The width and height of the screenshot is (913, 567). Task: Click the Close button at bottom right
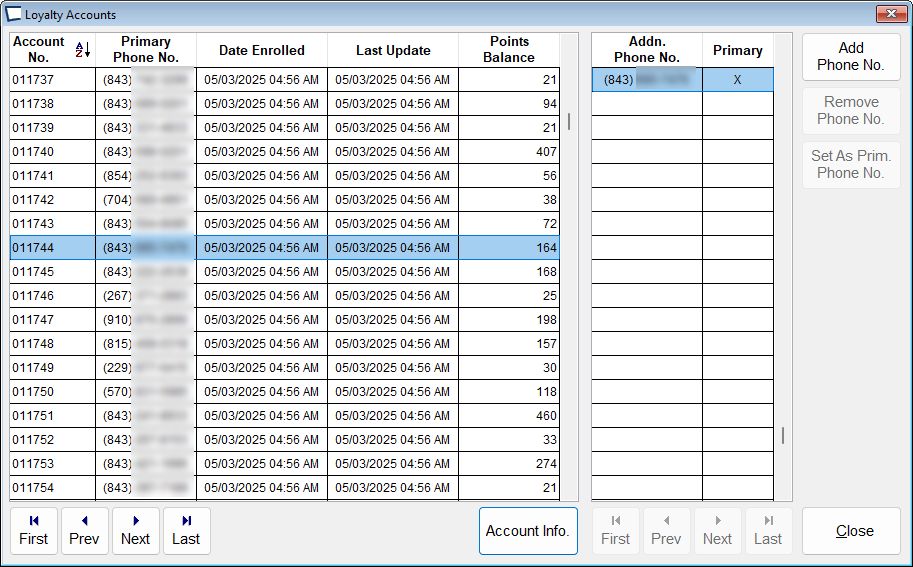tap(853, 530)
